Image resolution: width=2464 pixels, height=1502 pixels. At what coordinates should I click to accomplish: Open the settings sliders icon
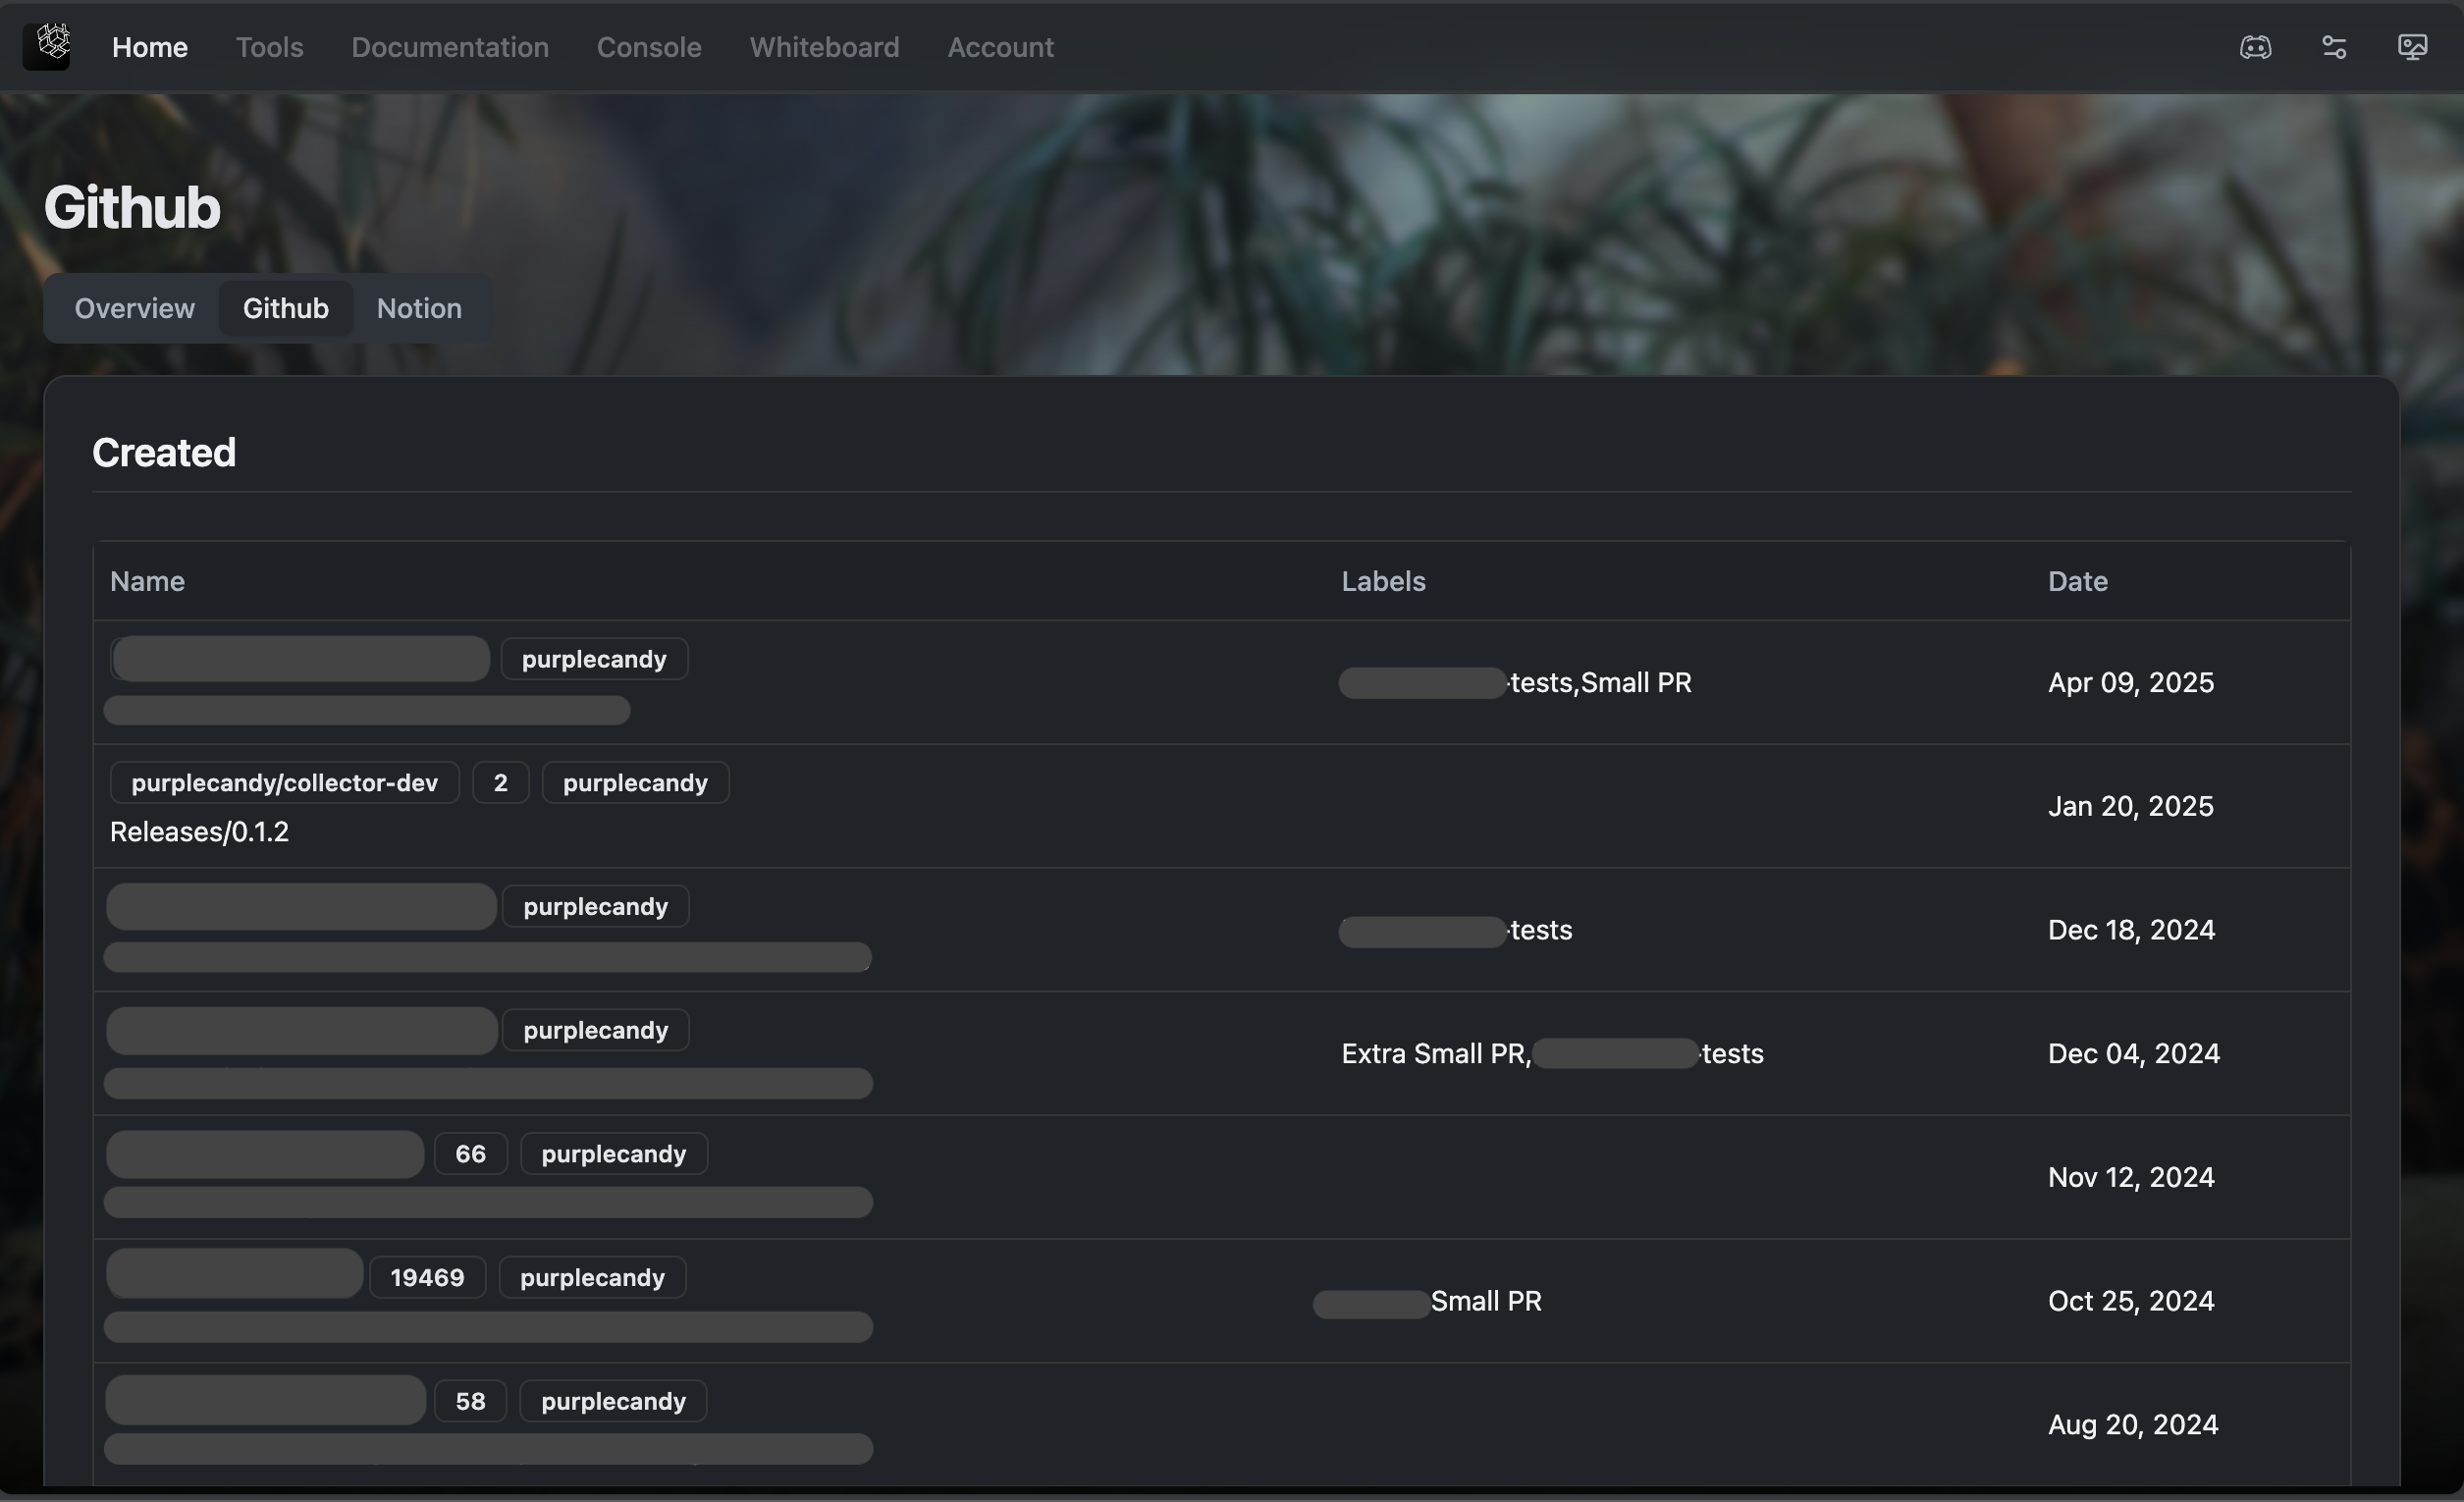click(2334, 47)
